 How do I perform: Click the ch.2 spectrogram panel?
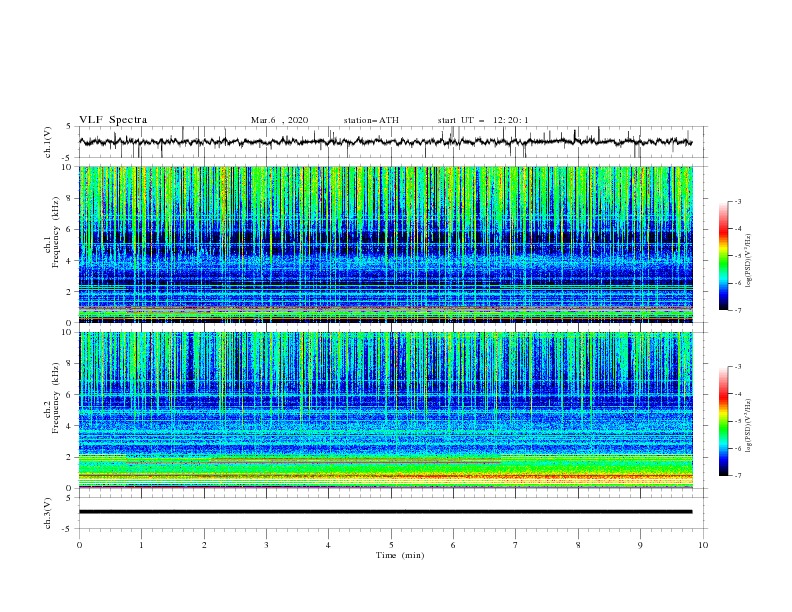click(386, 410)
